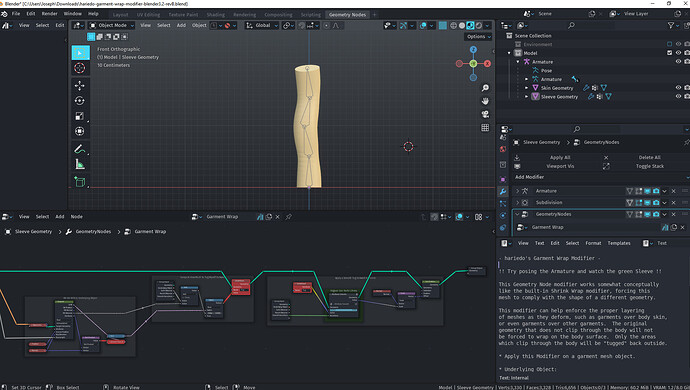The height and width of the screenshot is (390, 690).
Task: Toggle Armature modifier realtime display
Action: (647, 191)
